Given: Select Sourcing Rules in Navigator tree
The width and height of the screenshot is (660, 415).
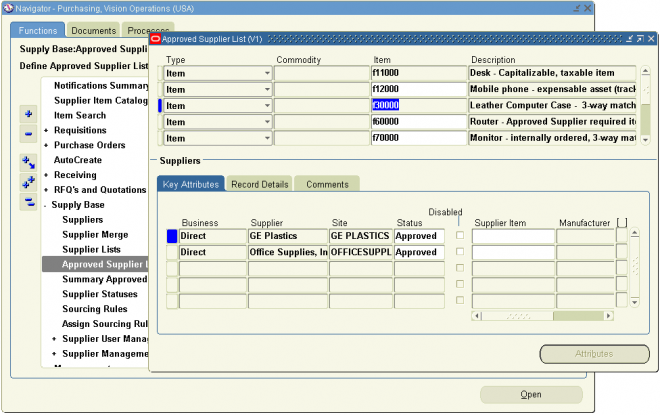Looking at the screenshot, I should click(95, 309).
